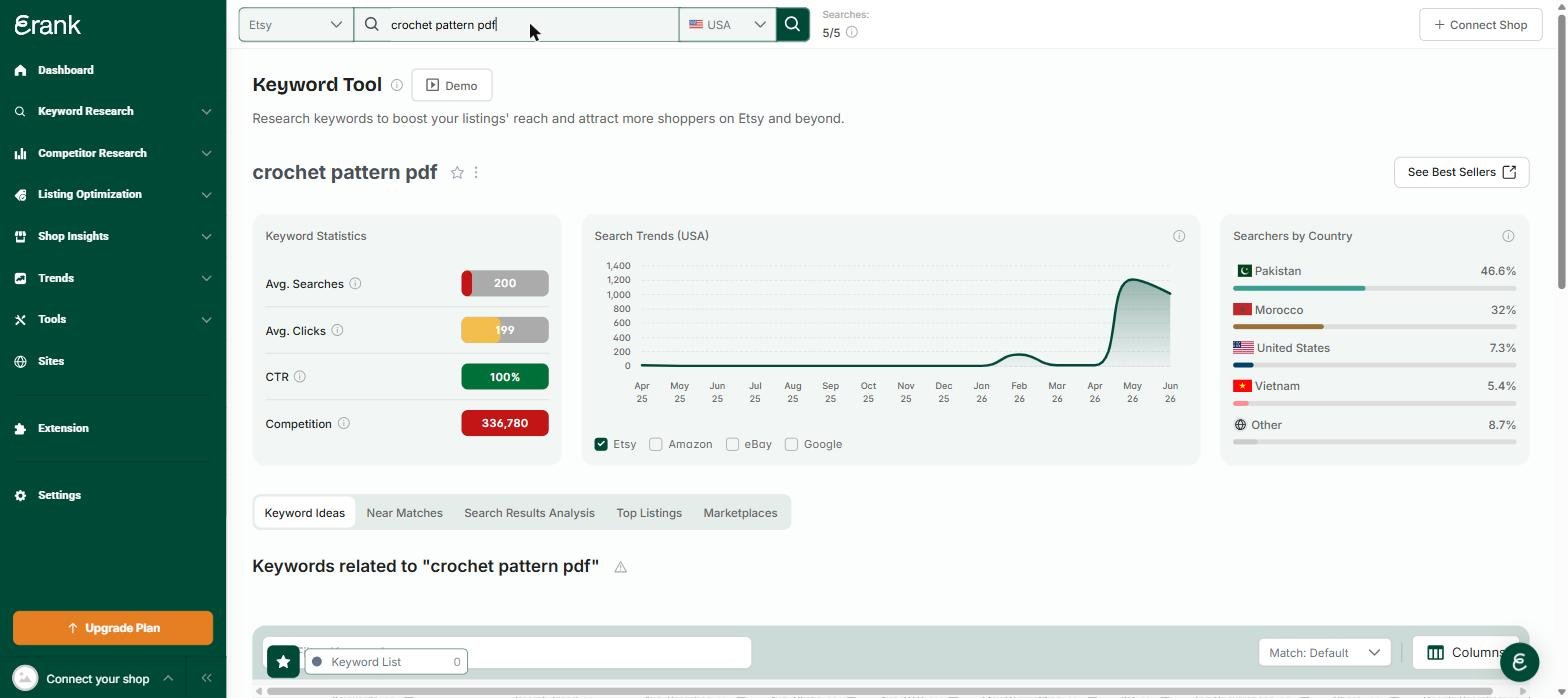Screen dimensions: 1568x698
Task: Click the Connect Shop button
Action: point(1480,25)
